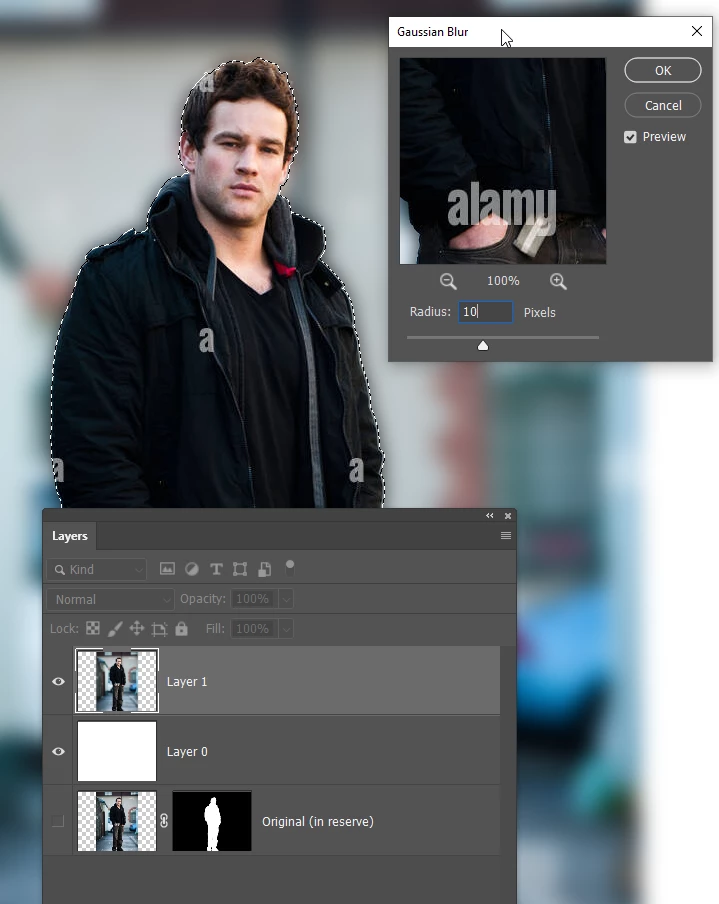
Task: Prevent auto-nesting artboard lock icon
Action: [x=159, y=628]
